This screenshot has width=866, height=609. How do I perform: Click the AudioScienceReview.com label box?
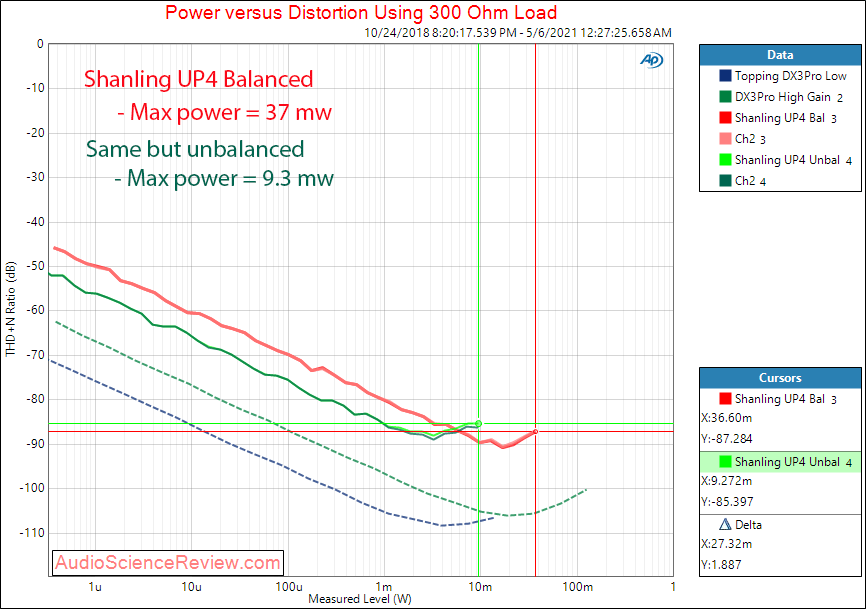[x=168, y=563]
